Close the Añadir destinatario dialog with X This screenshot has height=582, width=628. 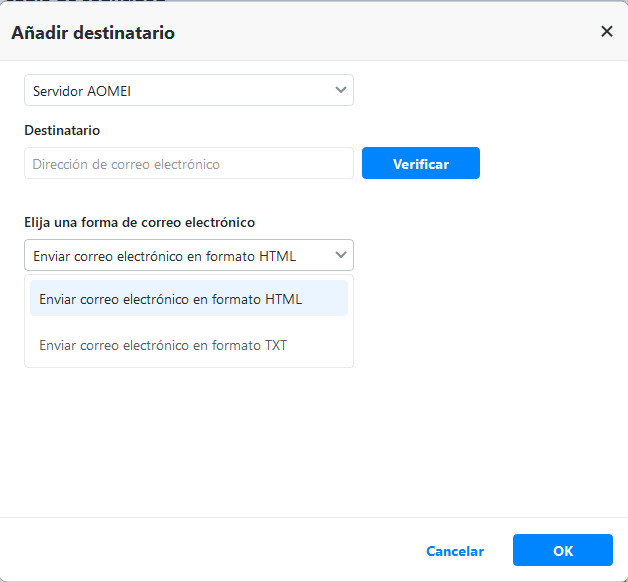[x=606, y=32]
